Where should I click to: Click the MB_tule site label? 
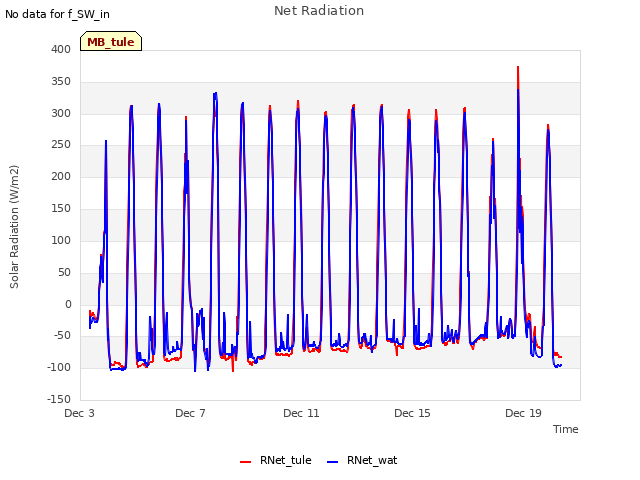[x=111, y=41]
